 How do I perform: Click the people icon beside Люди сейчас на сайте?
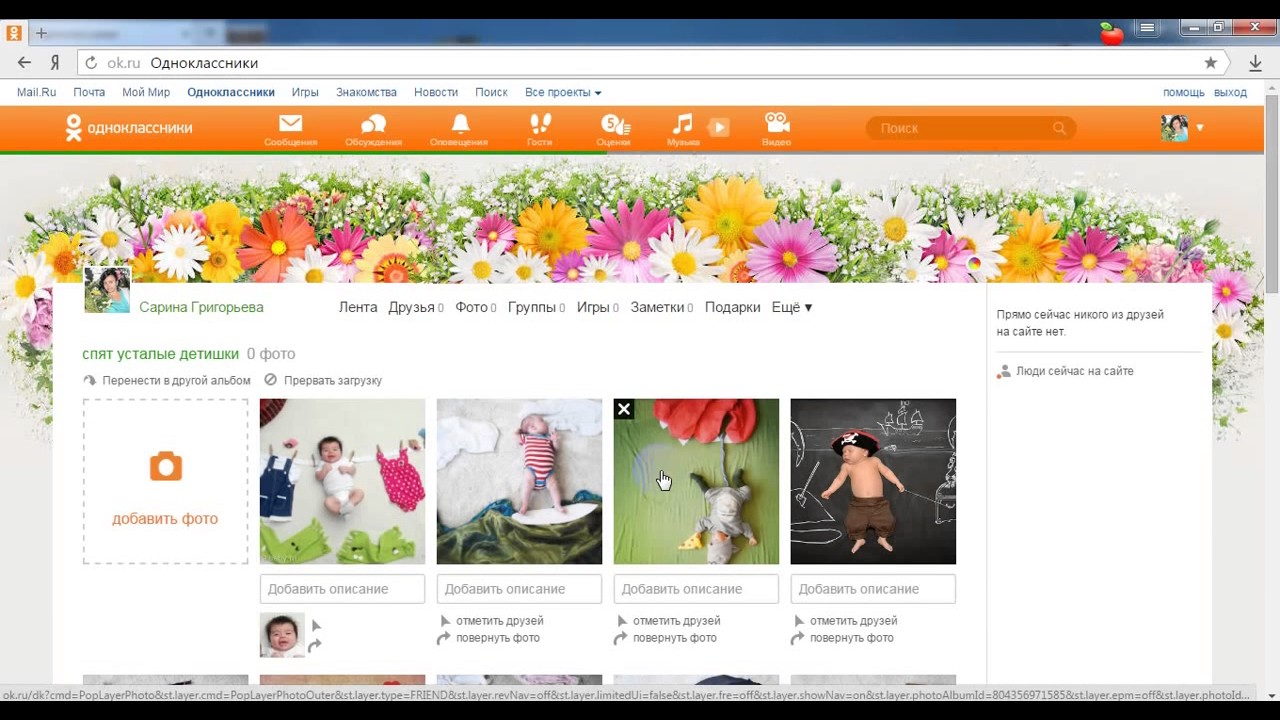point(1004,371)
